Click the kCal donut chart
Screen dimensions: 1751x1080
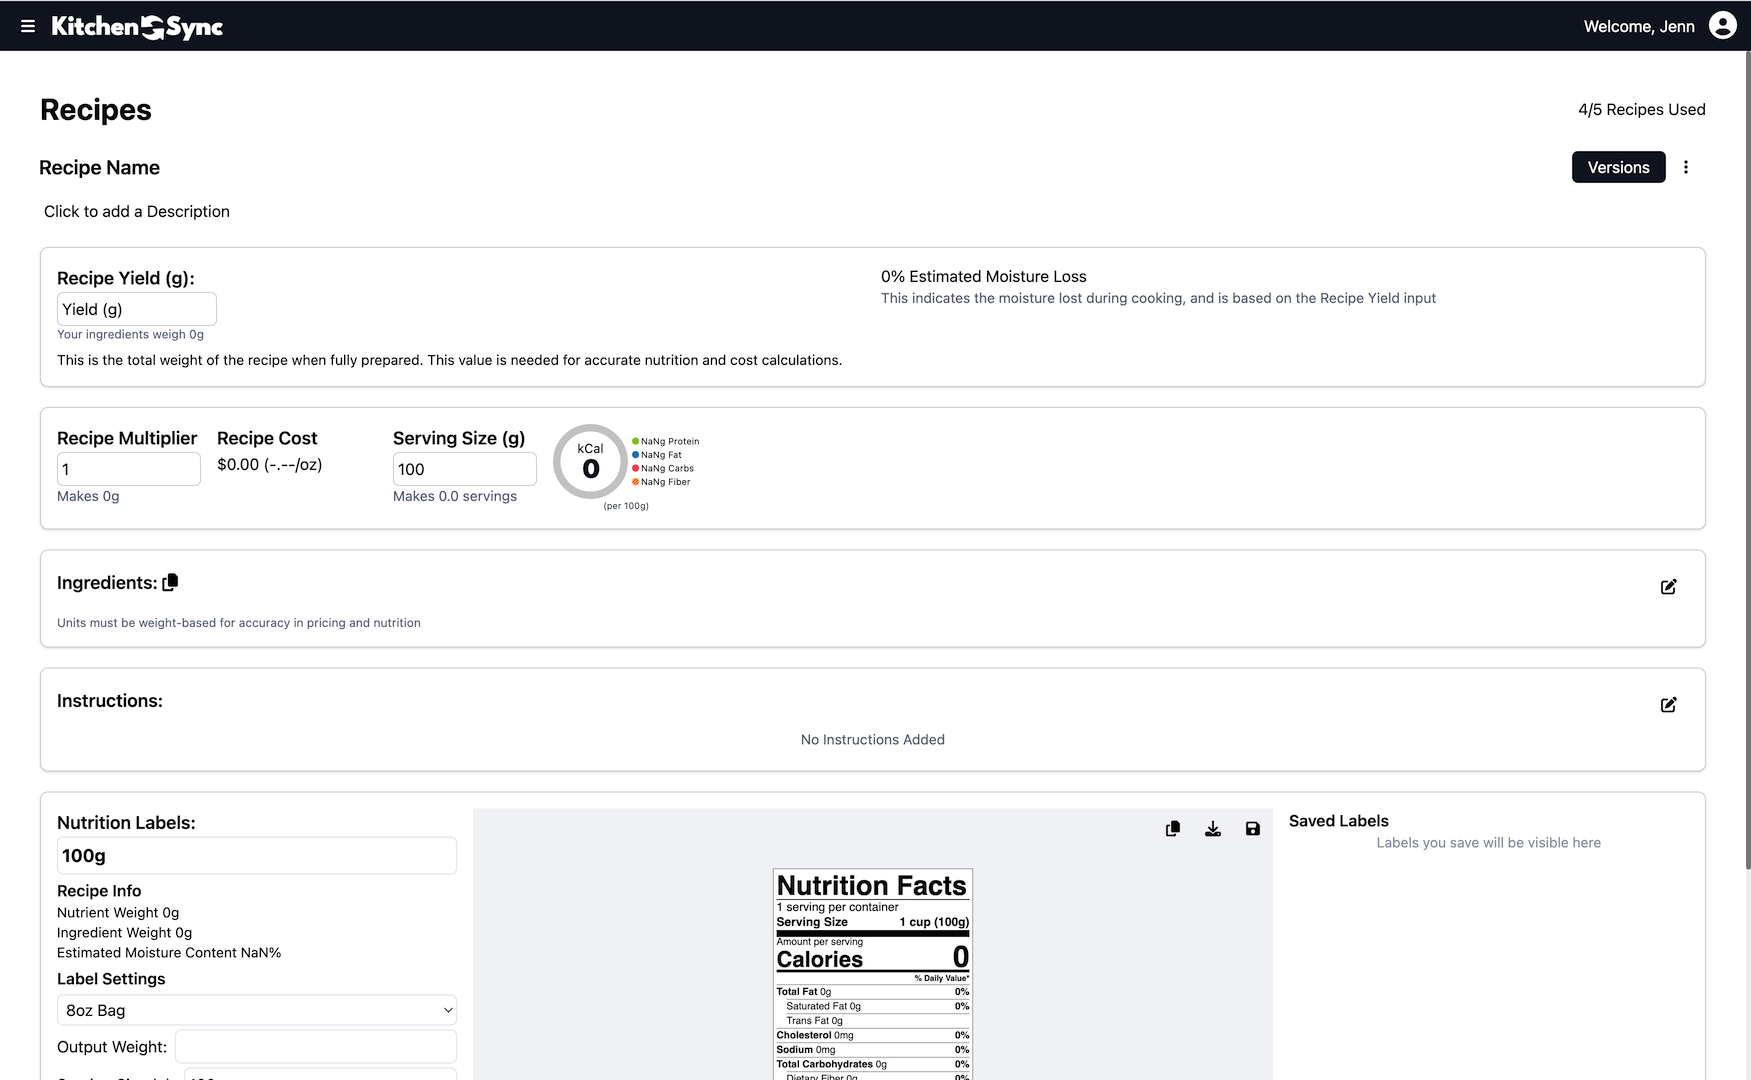590,461
